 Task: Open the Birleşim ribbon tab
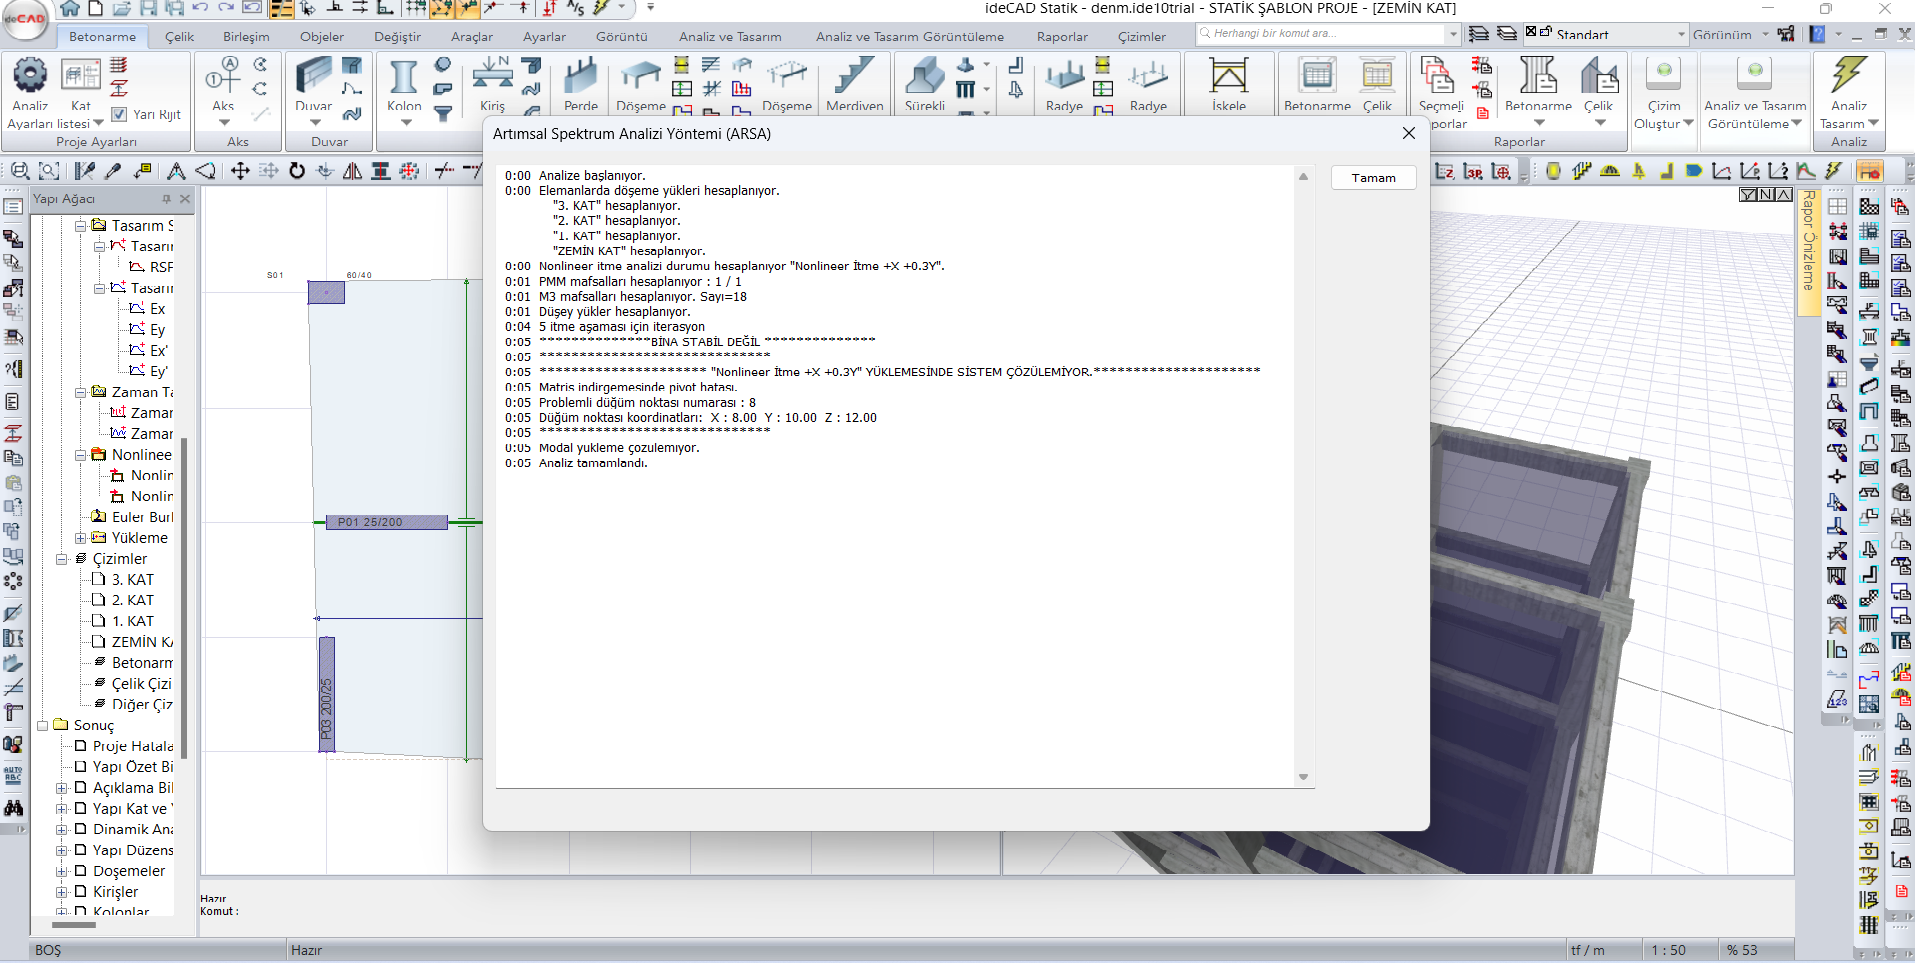point(246,37)
